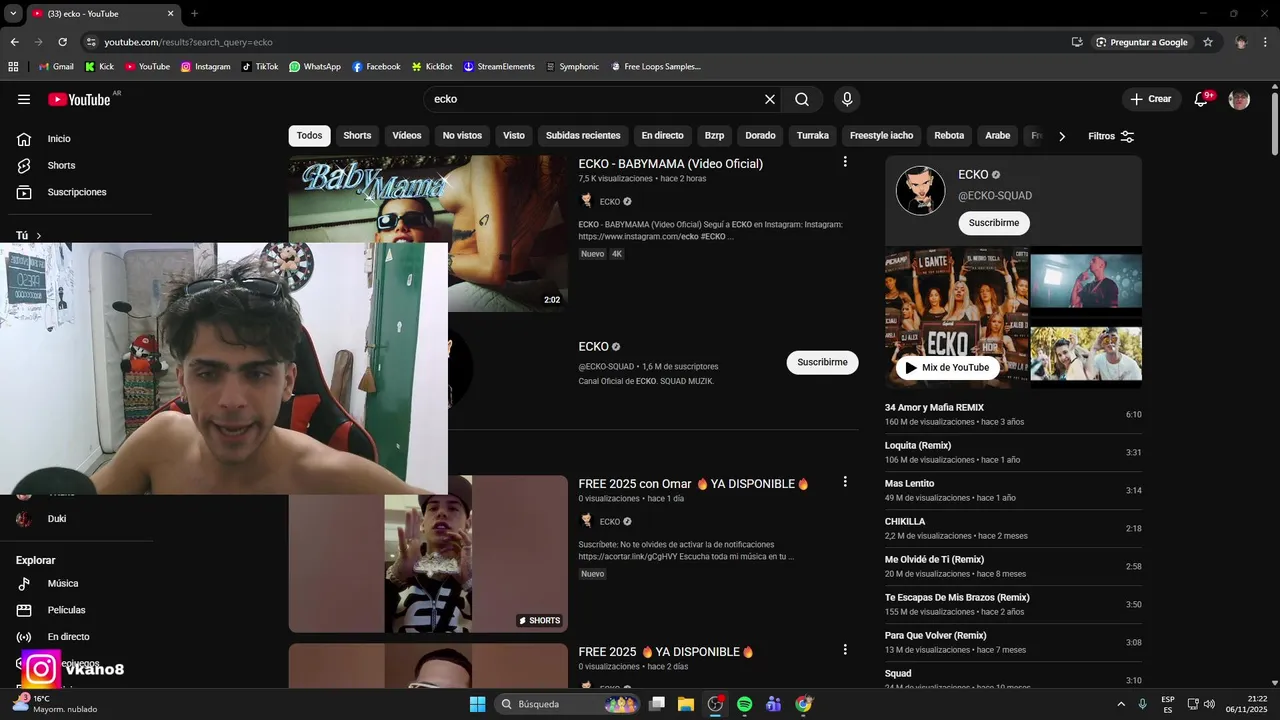1280x720 pixels.
Task: Open Suscripciones in sidebar
Action: tap(77, 192)
